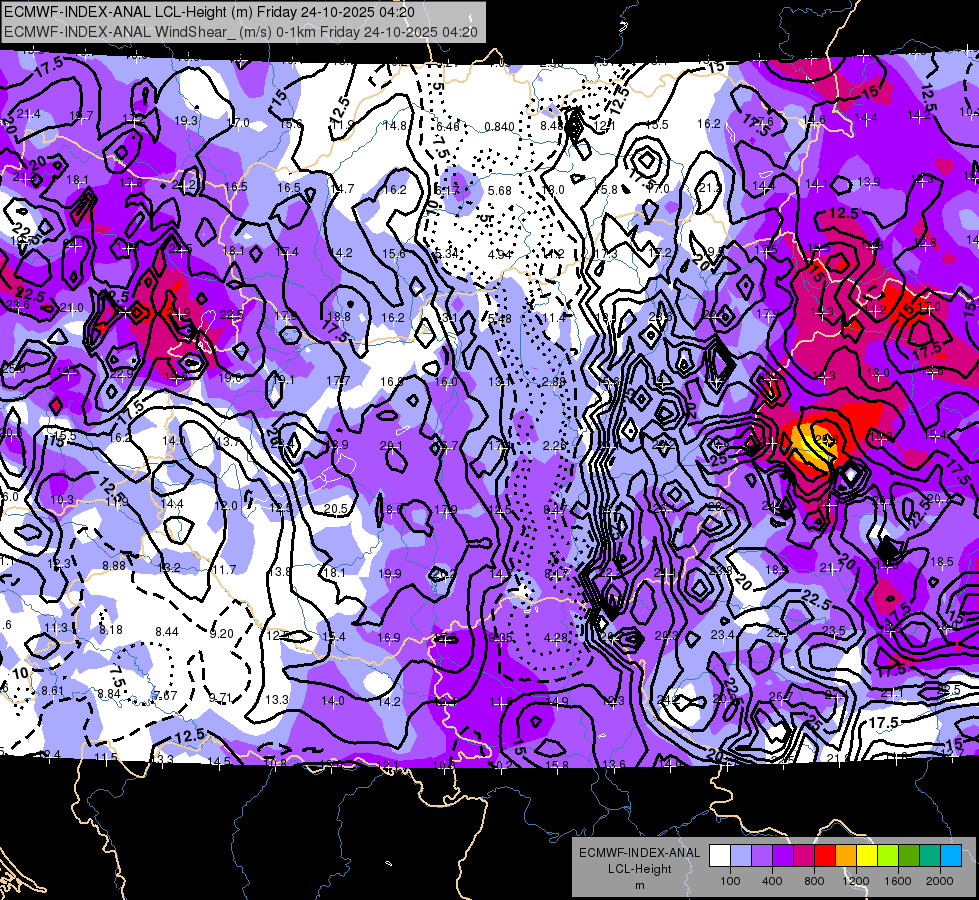Click the 20.1 grid value

(x=391, y=446)
